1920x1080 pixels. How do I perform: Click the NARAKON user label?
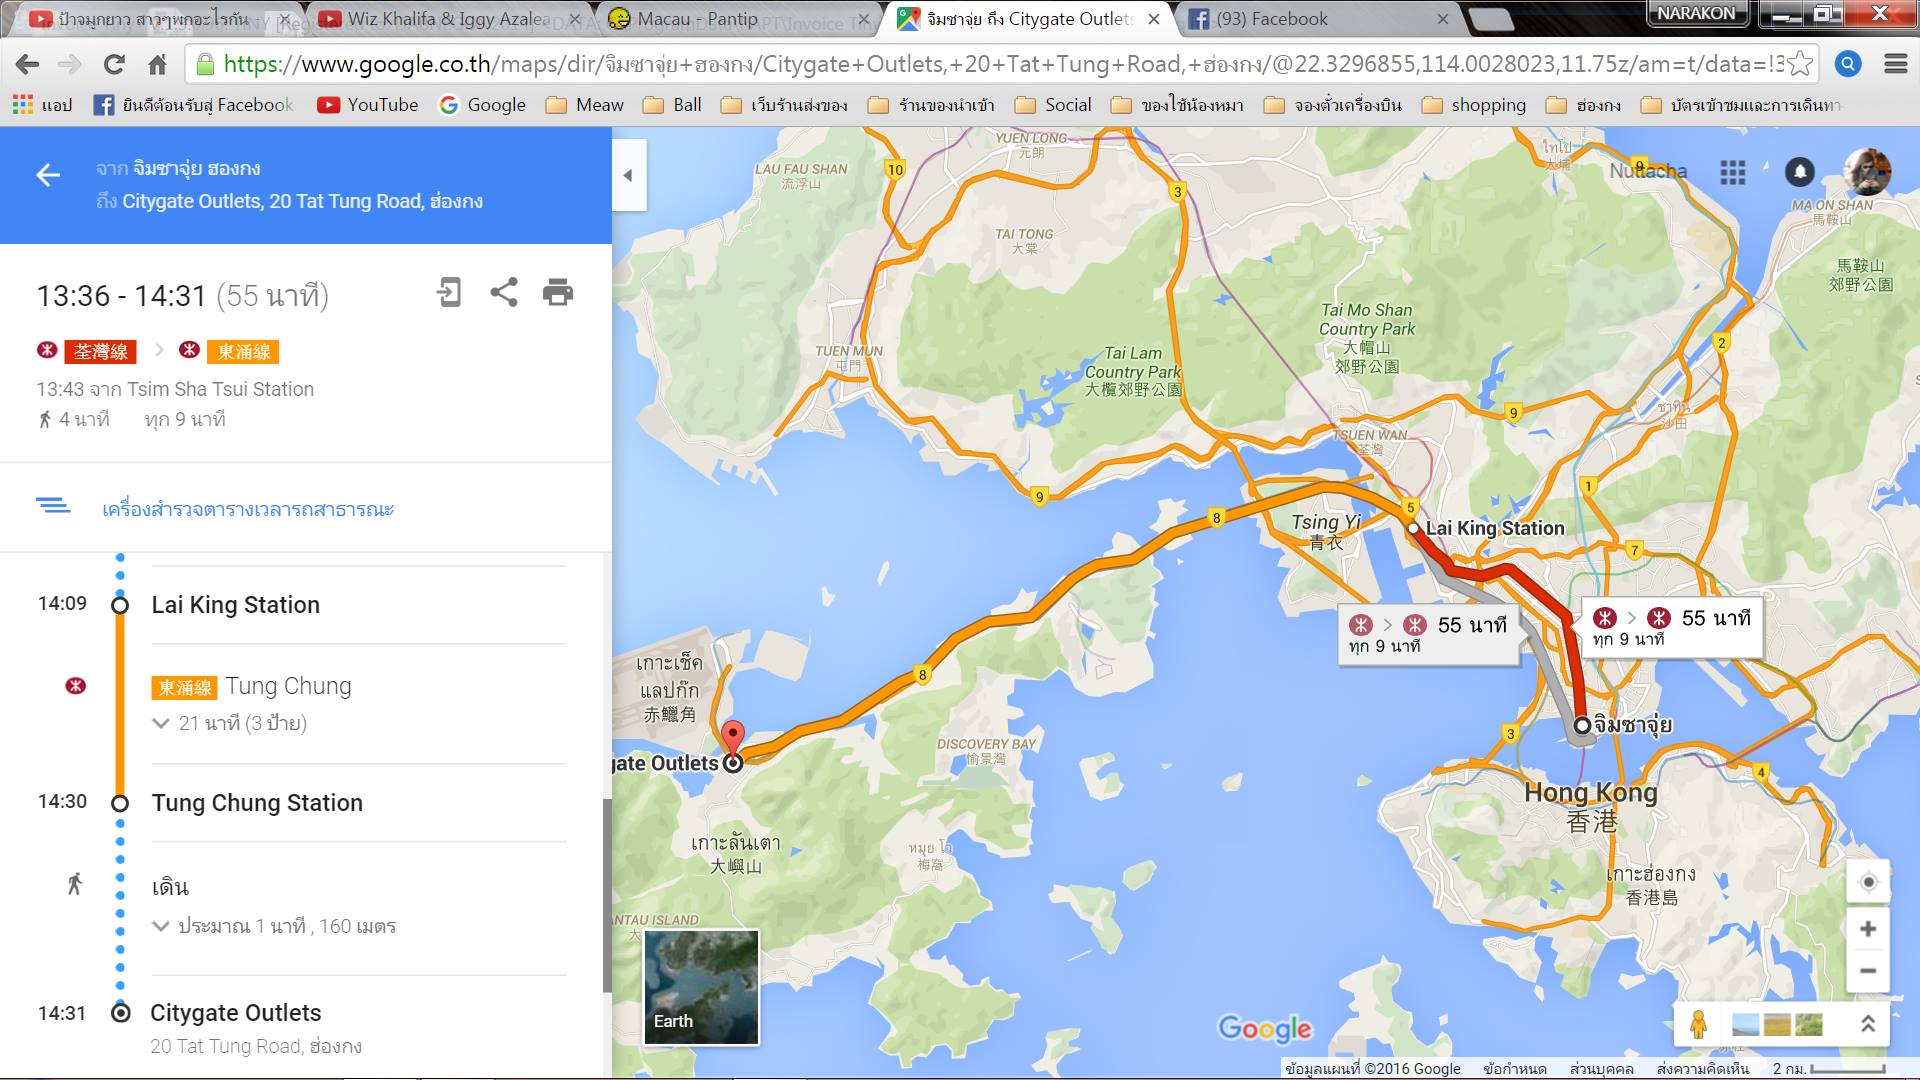tap(1697, 13)
